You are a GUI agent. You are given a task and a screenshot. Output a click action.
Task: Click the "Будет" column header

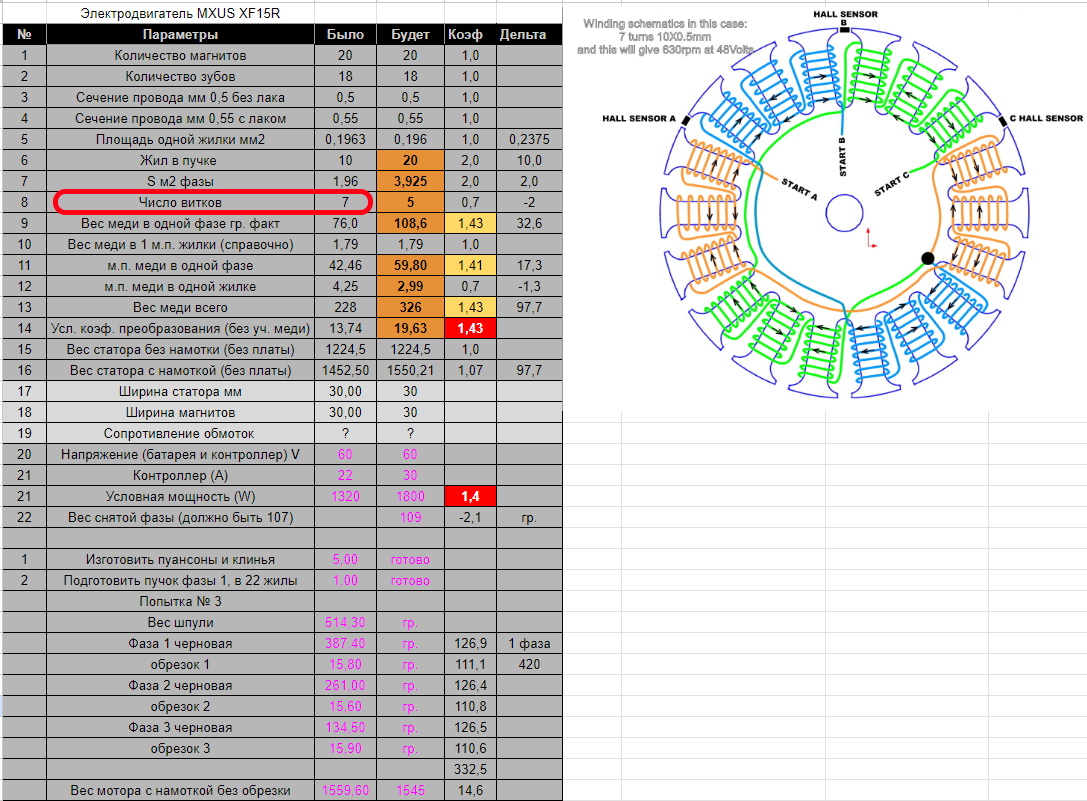coord(410,34)
